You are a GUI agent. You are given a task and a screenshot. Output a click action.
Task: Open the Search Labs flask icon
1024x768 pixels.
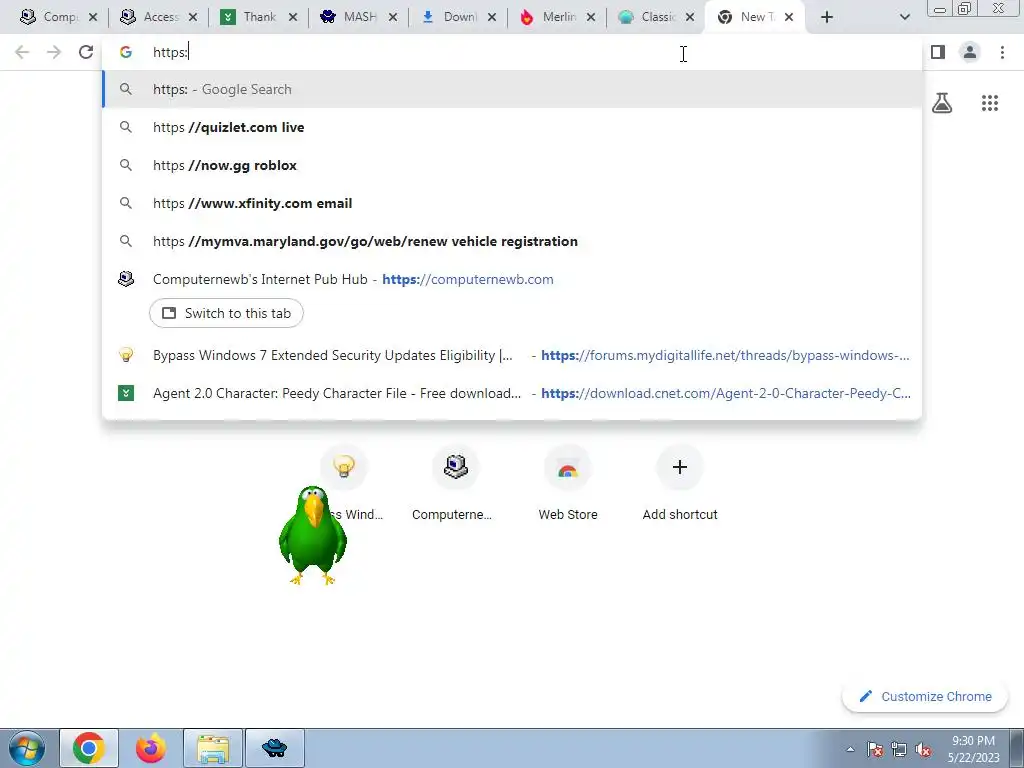(x=942, y=103)
